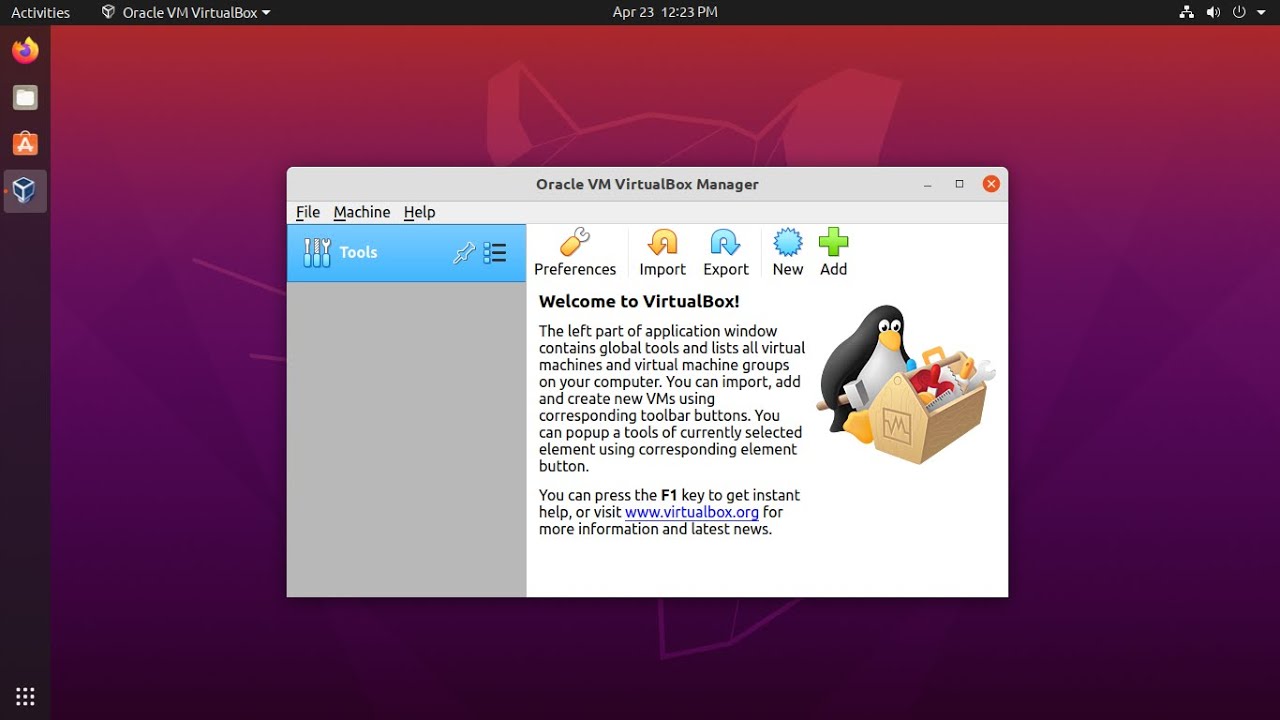The height and width of the screenshot is (720, 1280).
Task: Launch Firefox from the Ubuntu dock
Action: click(x=25, y=50)
